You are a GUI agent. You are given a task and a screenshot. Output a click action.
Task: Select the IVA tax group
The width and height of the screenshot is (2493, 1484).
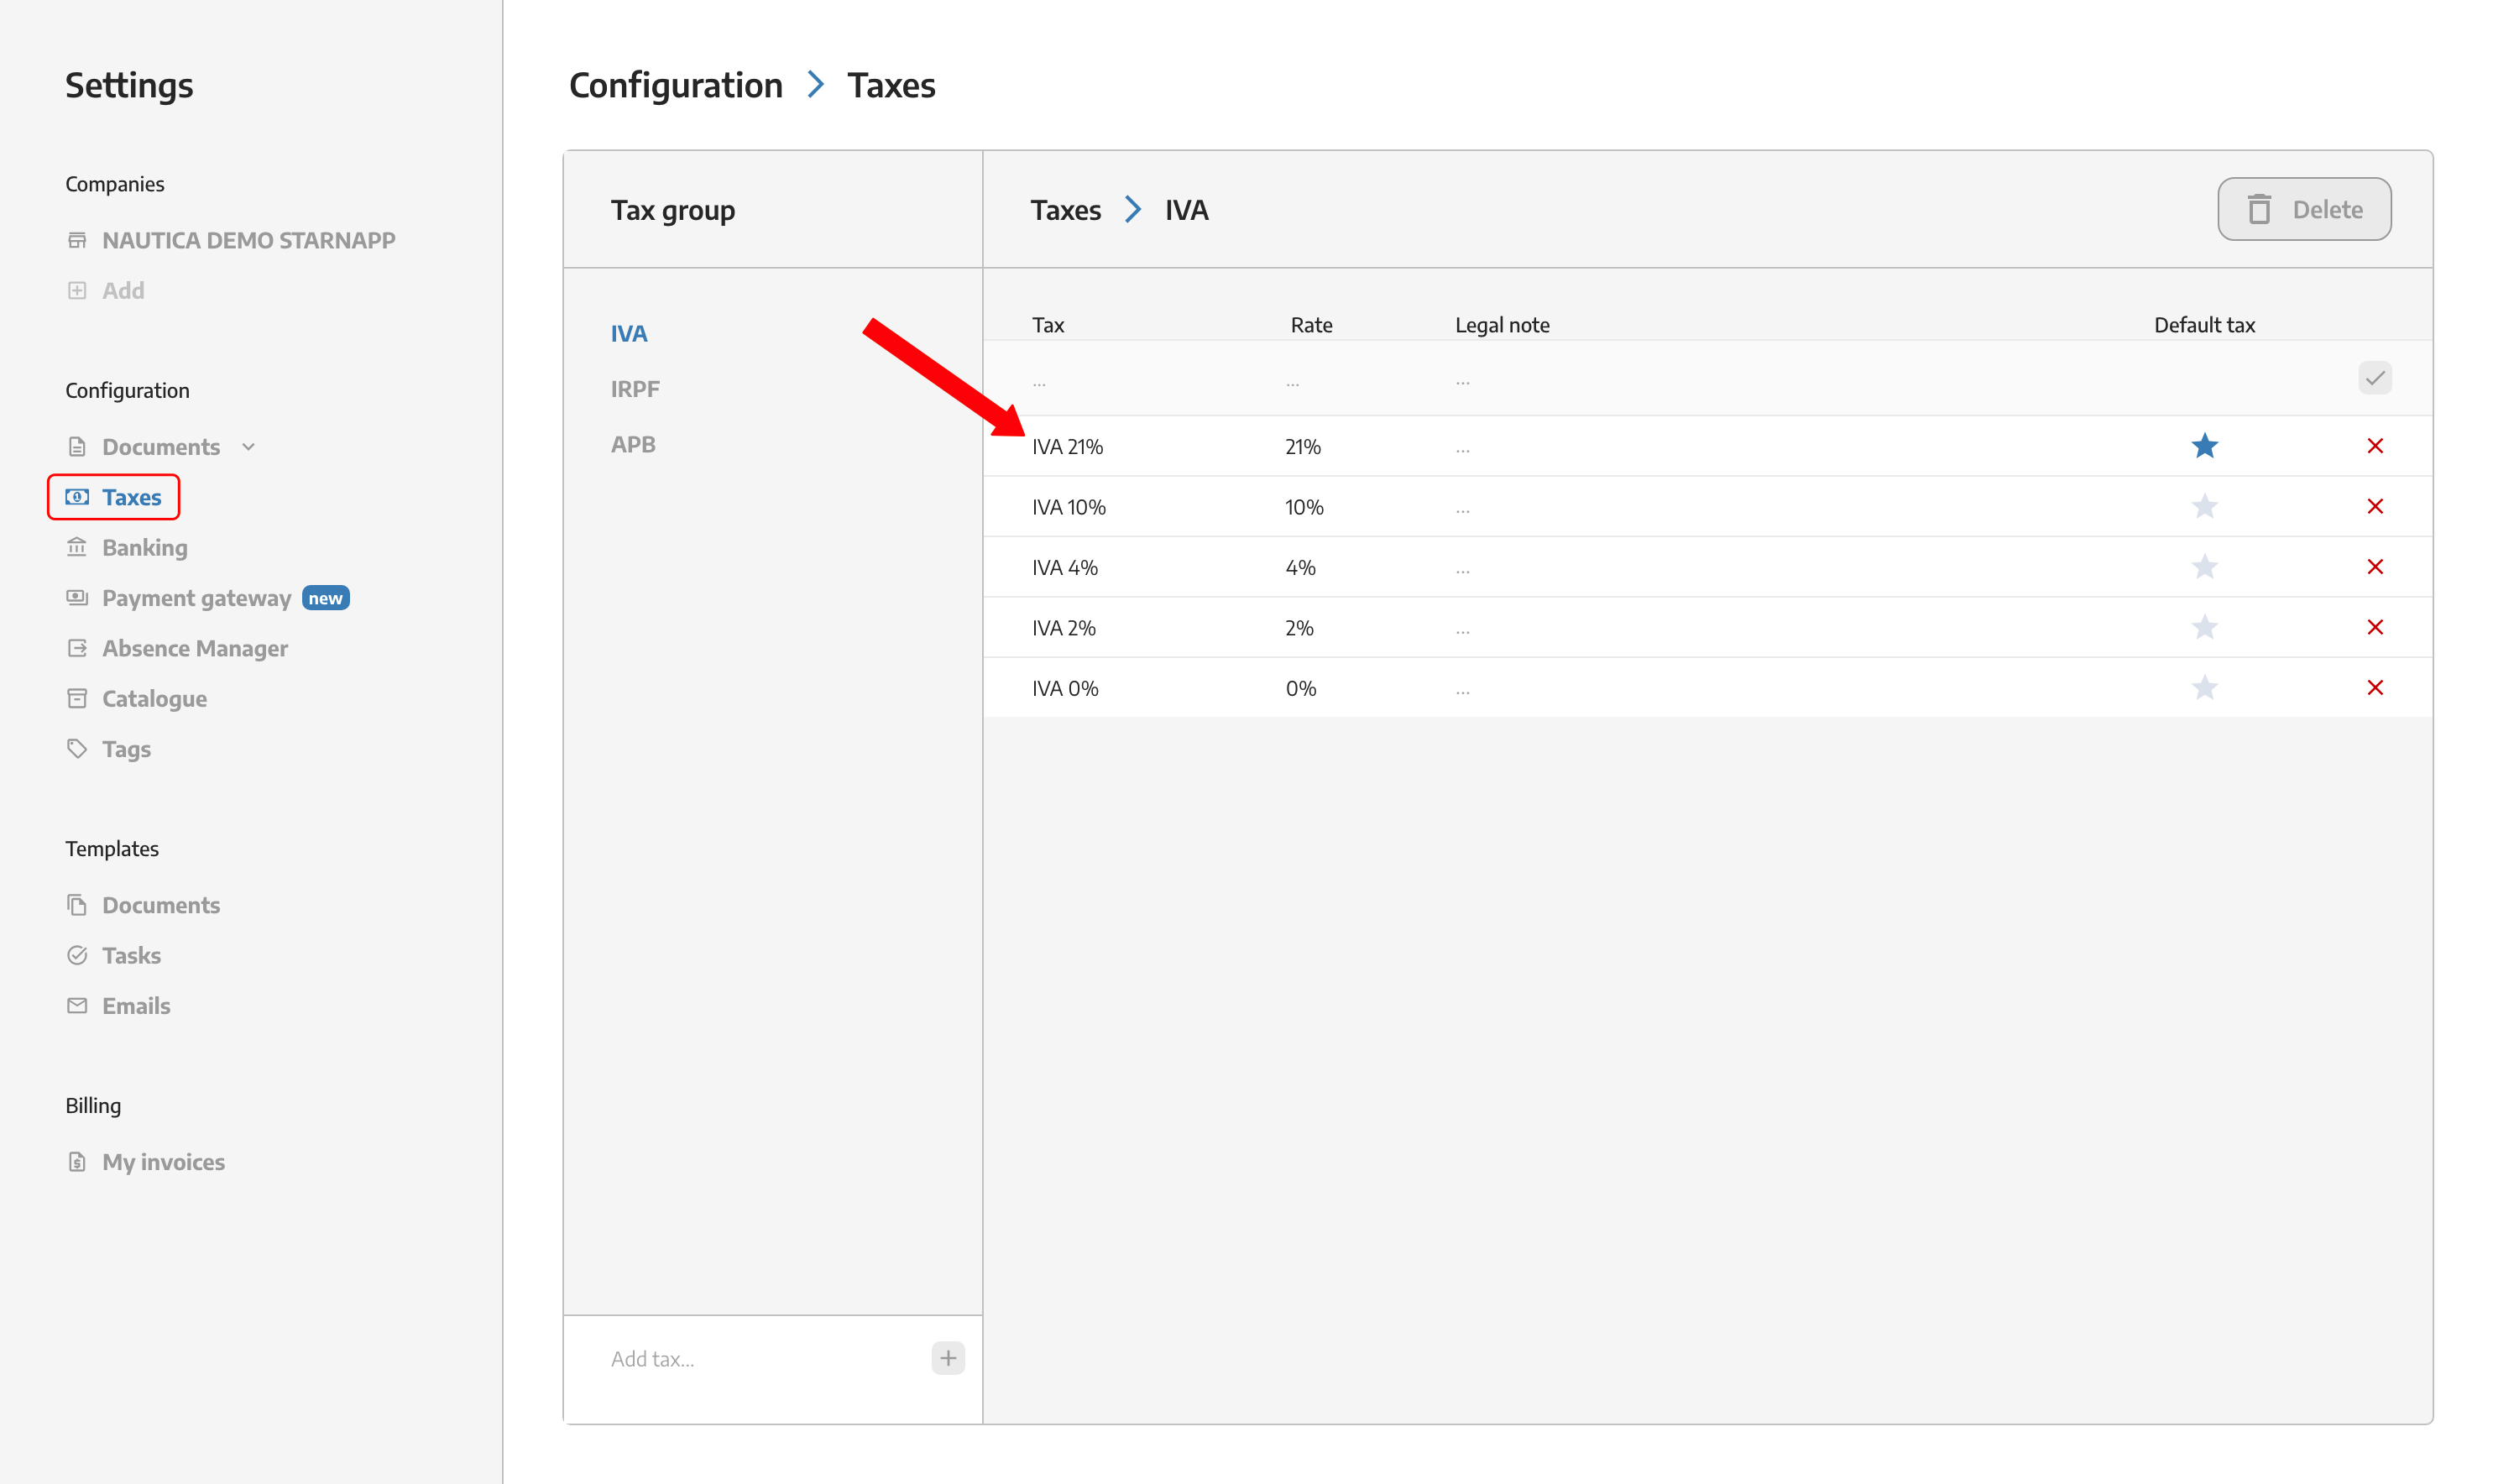tap(629, 333)
